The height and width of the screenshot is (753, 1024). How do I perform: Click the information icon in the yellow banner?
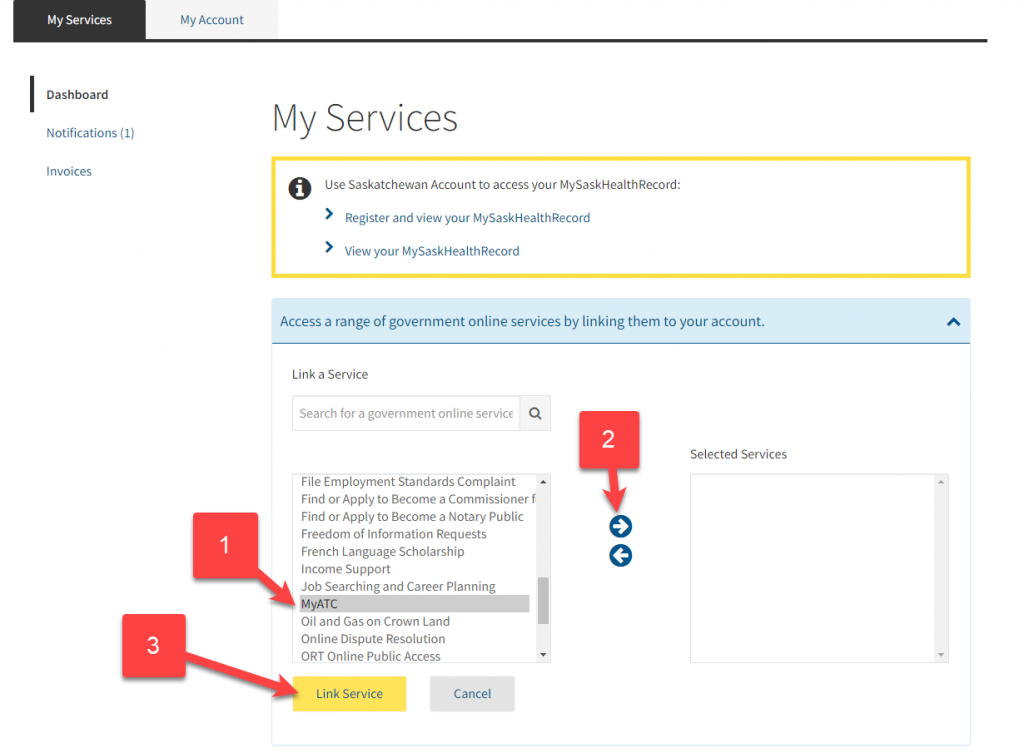point(299,188)
